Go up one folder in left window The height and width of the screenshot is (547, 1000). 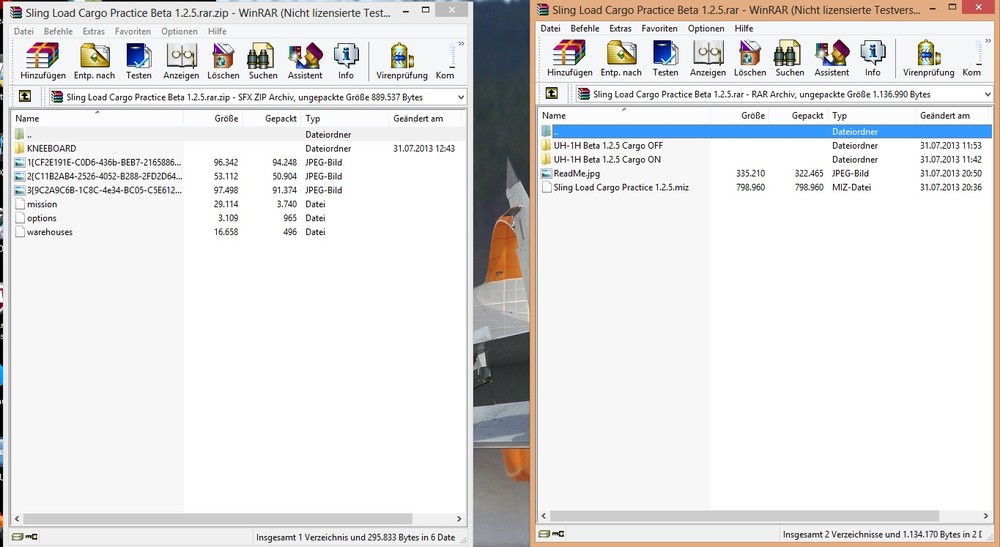pyautogui.click(x=25, y=96)
